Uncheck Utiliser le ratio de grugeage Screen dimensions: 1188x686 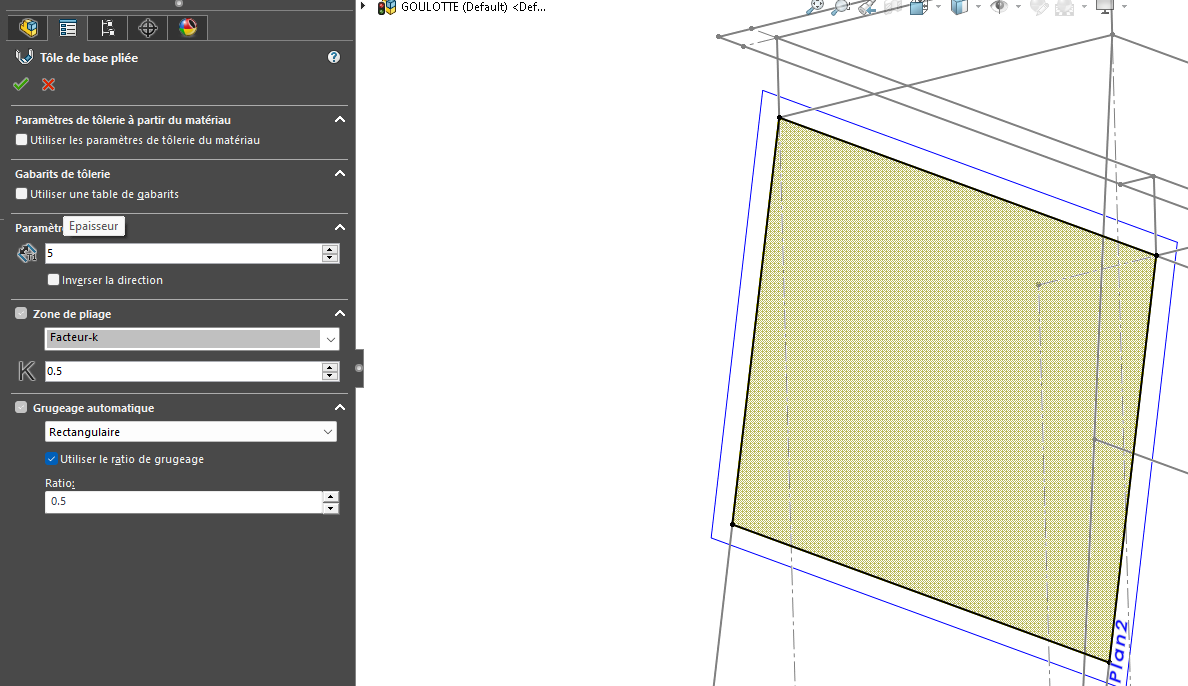[x=53, y=459]
